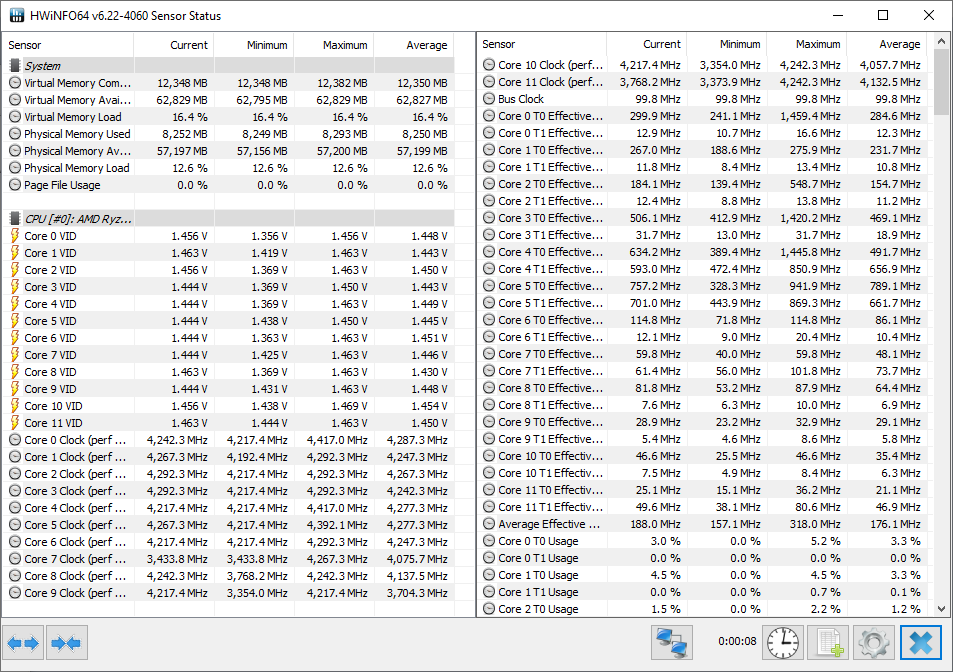
Task: Click the 57,197 MB Physical Memory Available value
Action: [182, 151]
